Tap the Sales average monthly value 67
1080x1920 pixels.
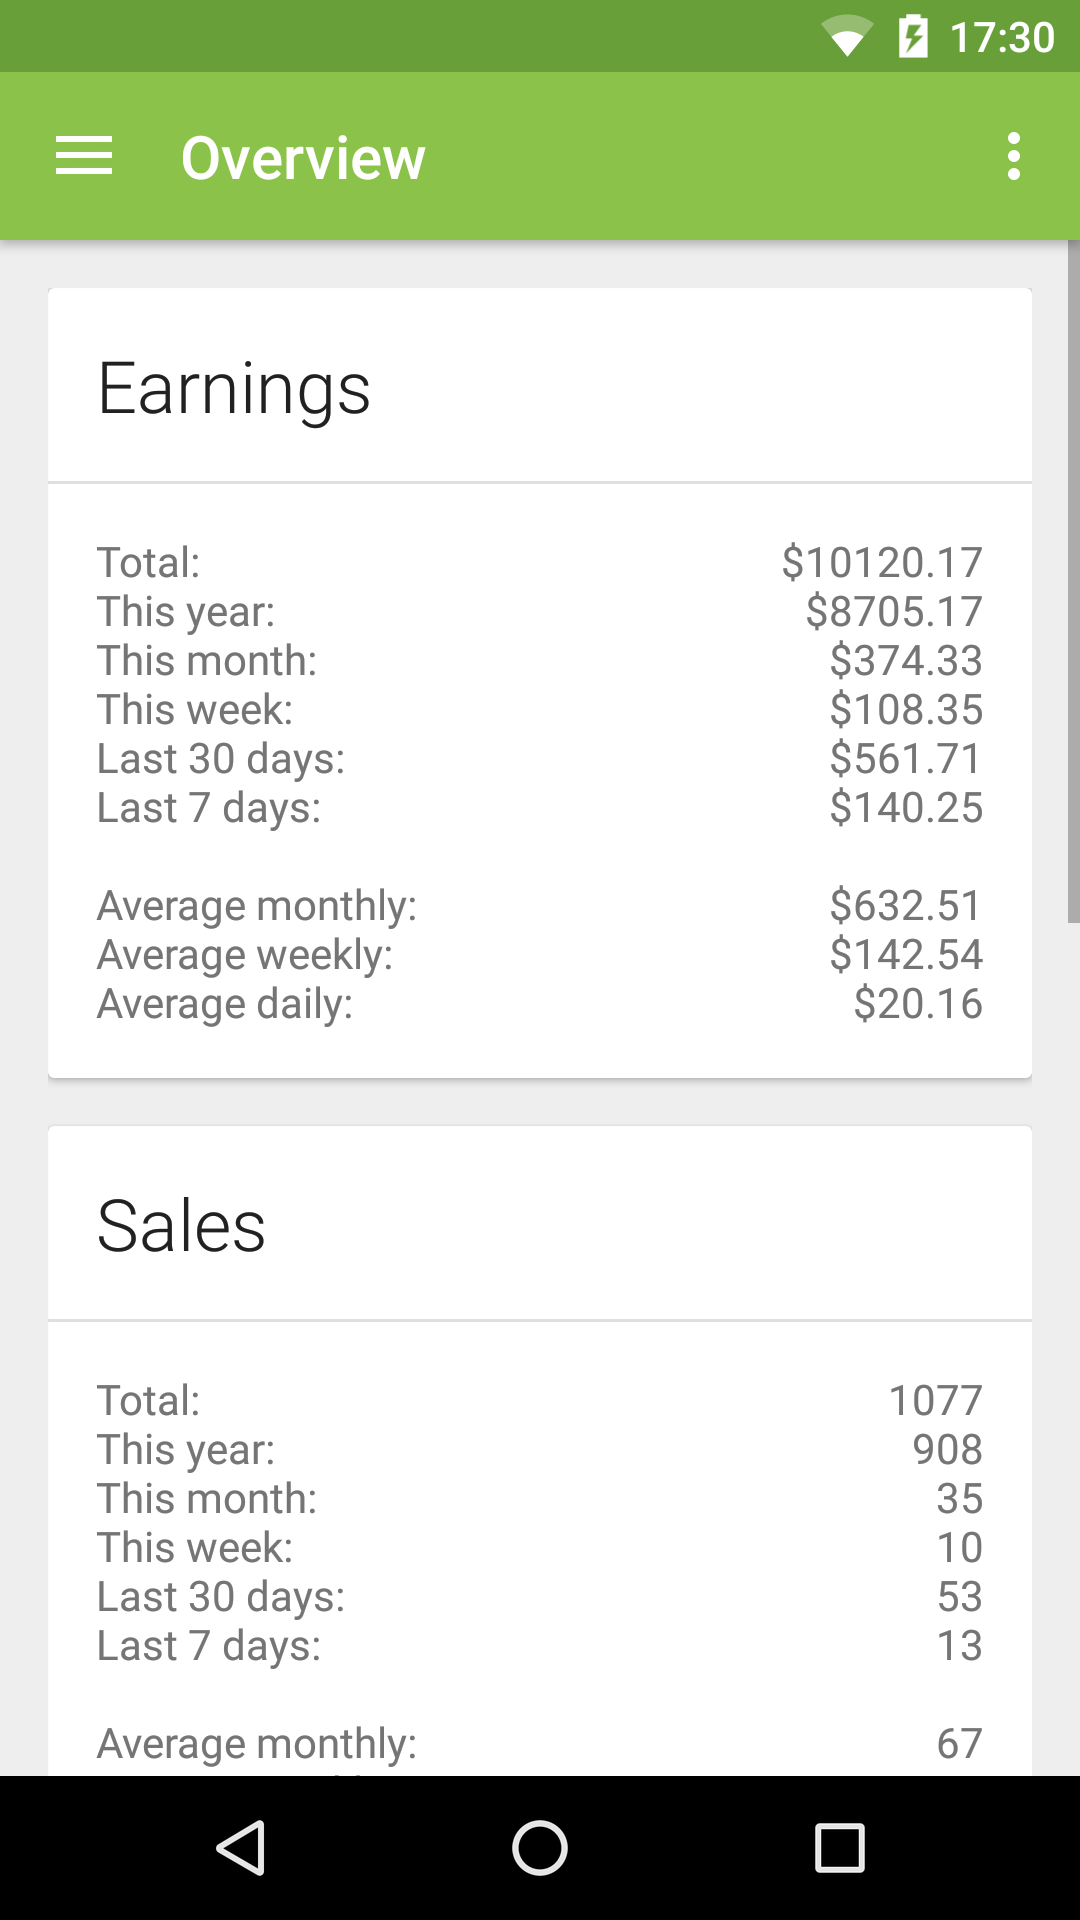(x=960, y=1743)
